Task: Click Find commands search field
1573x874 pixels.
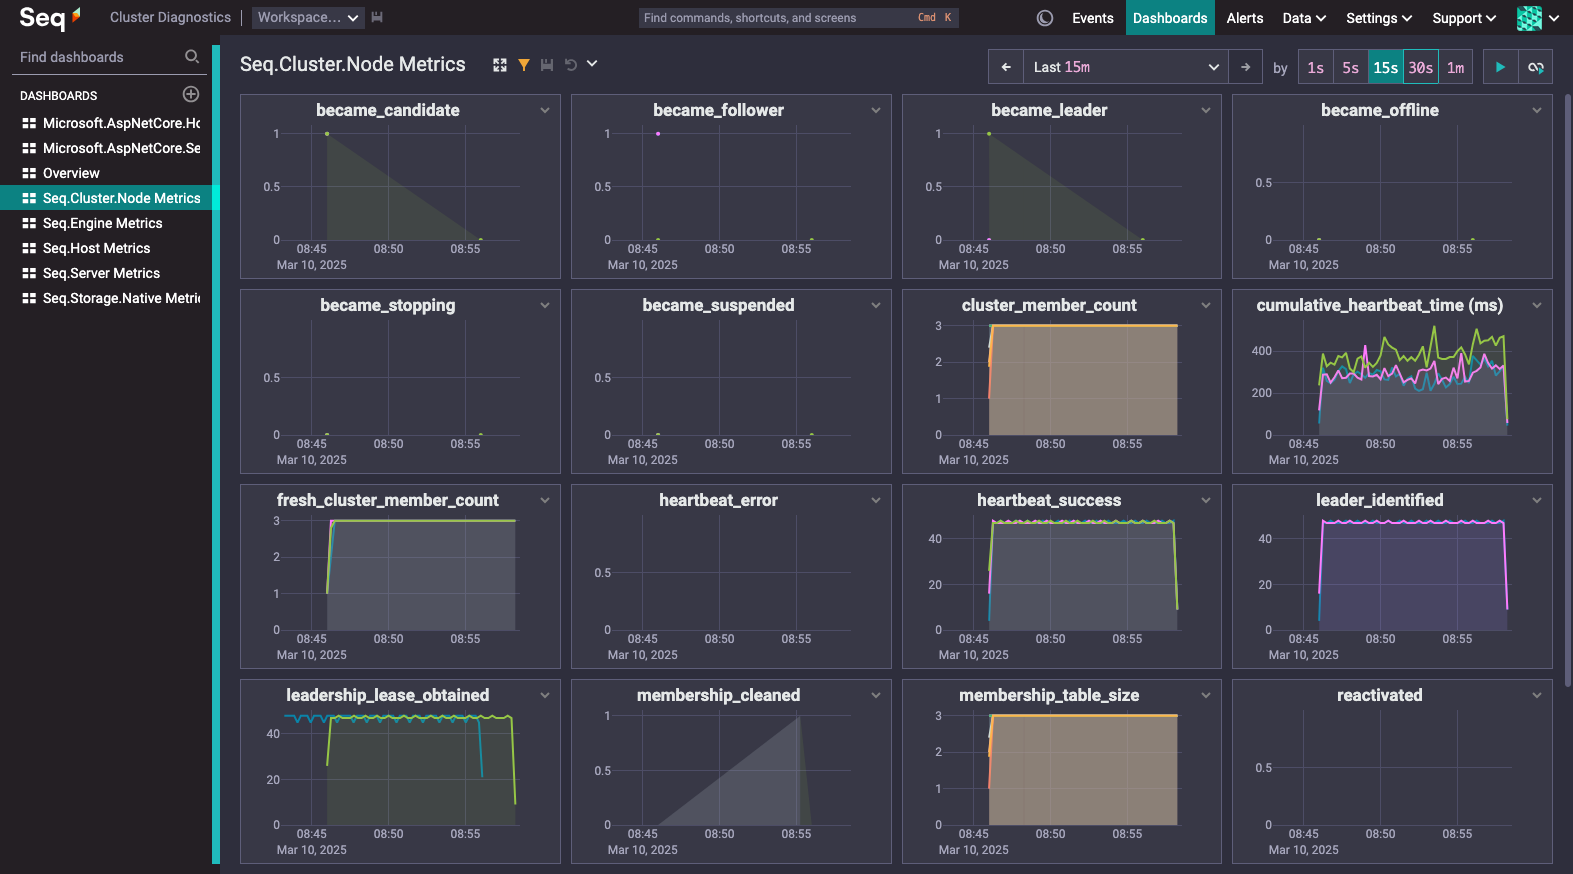Action: pyautogui.click(x=798, y=17)
